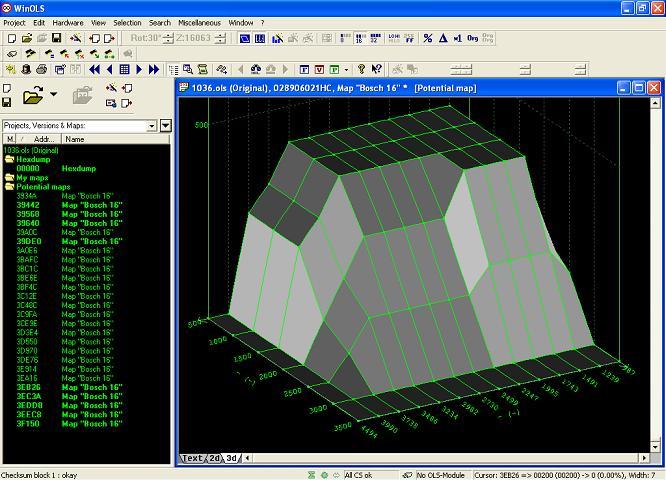
Task: Click the export file icon in top toolbar
Action: click(109, 39)
